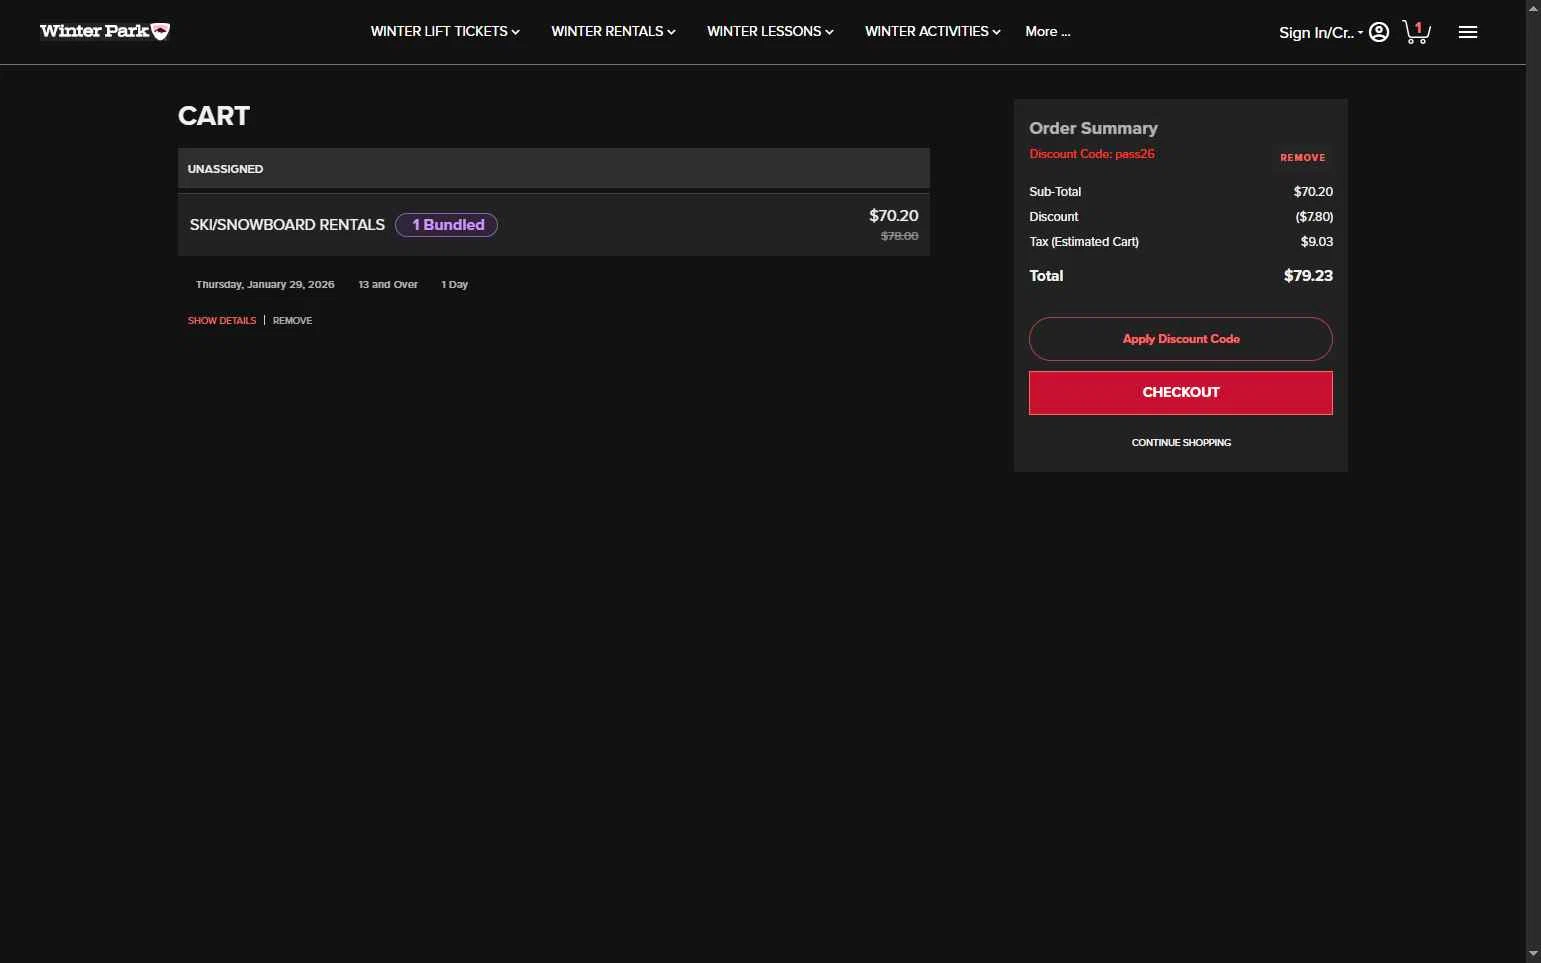This screenshot has height=963, width=1541.
Task: Click the user account profile icon
Action: tap(1379, 32)
